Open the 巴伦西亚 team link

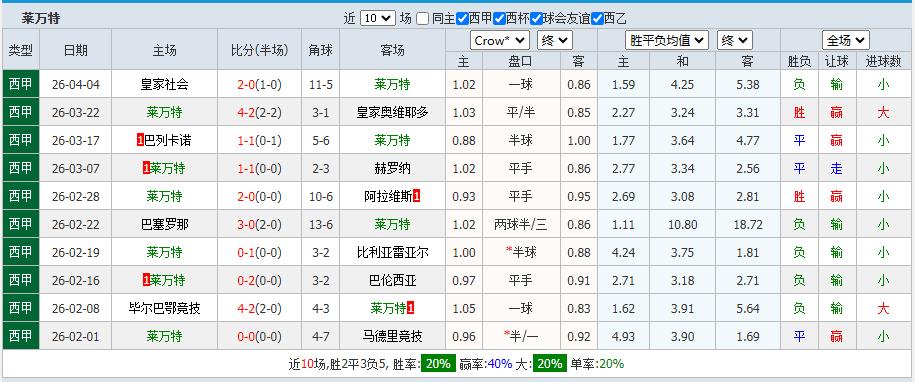coord(392,281)
